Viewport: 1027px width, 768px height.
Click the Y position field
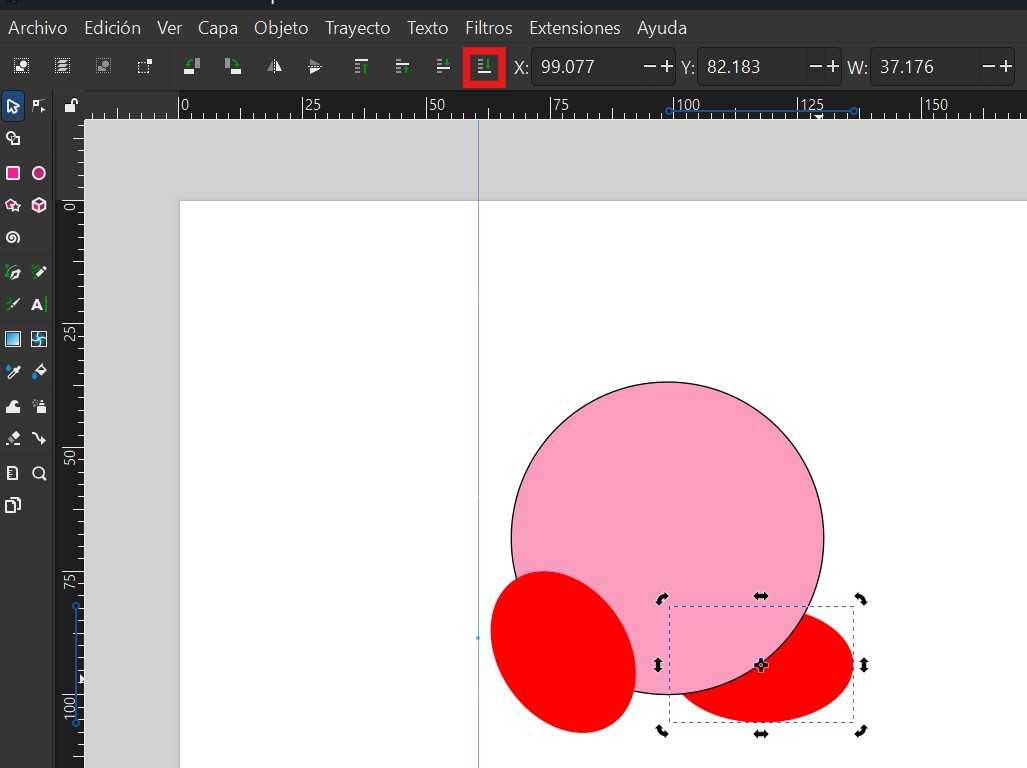click(x=753, y=67)
